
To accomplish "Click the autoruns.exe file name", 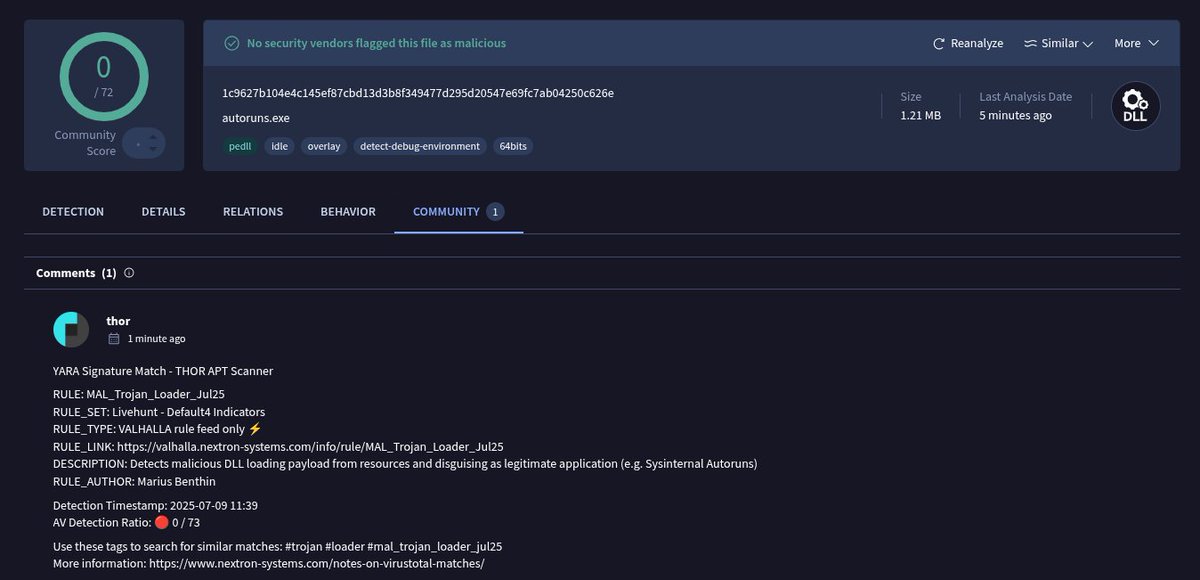I will pos(256,118).
